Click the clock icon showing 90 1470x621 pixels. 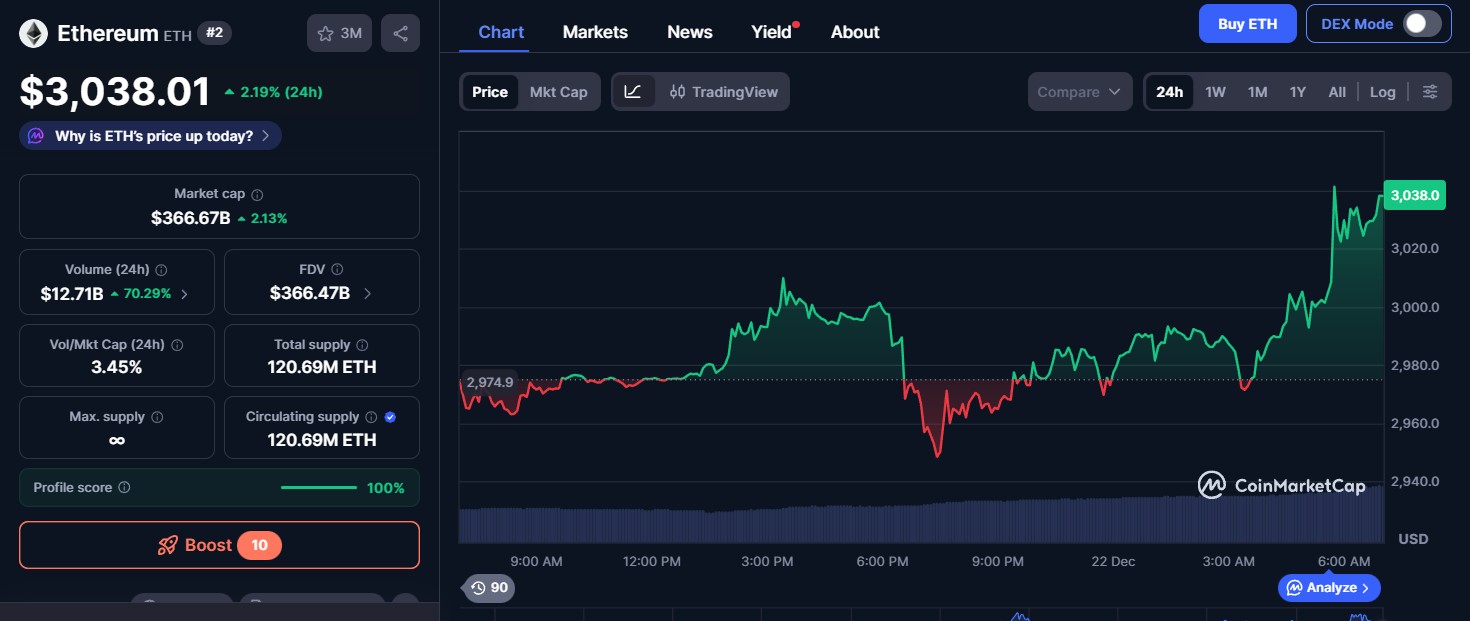[x=478, y=588]
